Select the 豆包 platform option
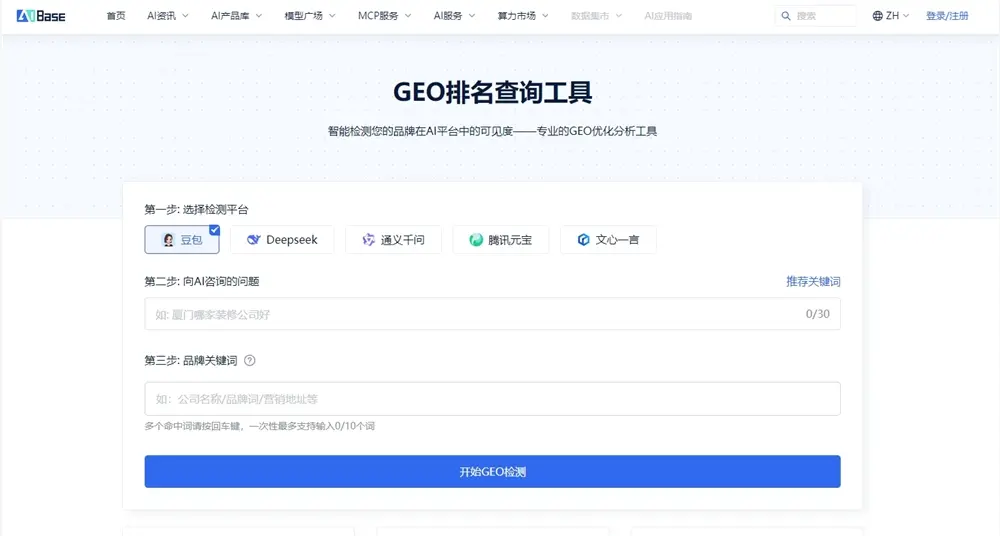The image size is (1000, 536). [182, 240]
